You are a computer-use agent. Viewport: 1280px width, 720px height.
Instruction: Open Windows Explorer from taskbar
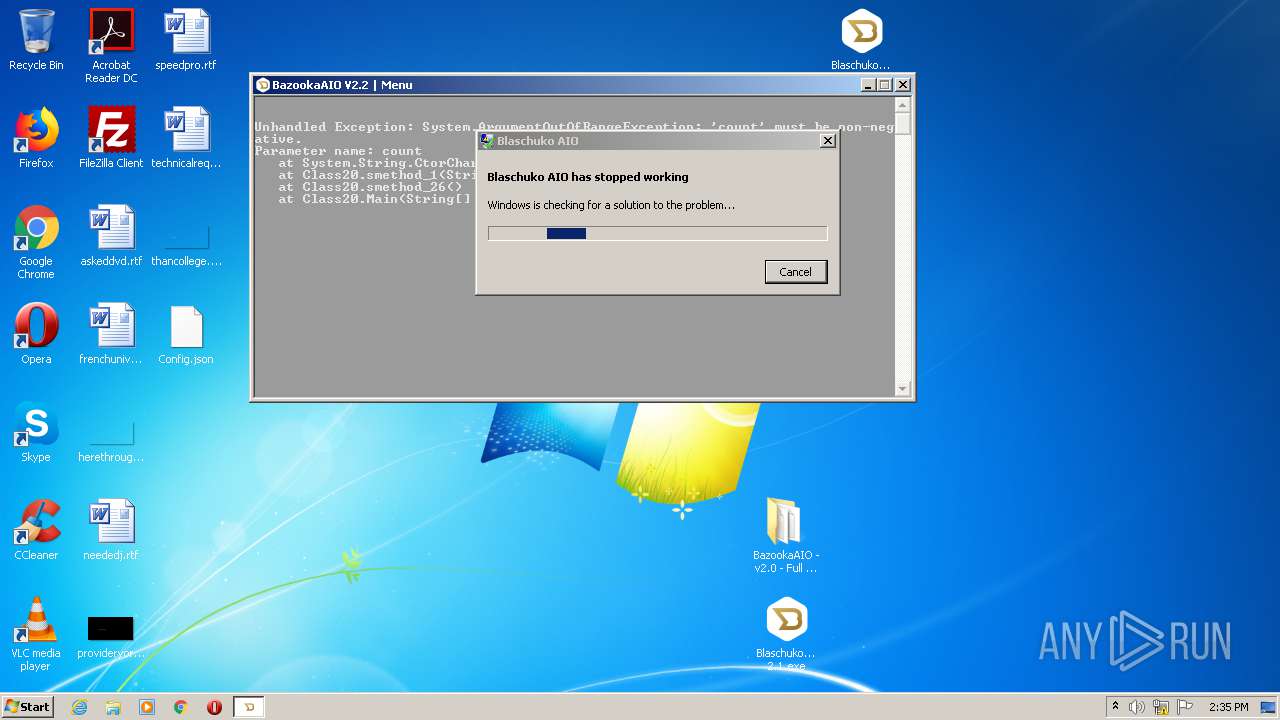point(113,707)
